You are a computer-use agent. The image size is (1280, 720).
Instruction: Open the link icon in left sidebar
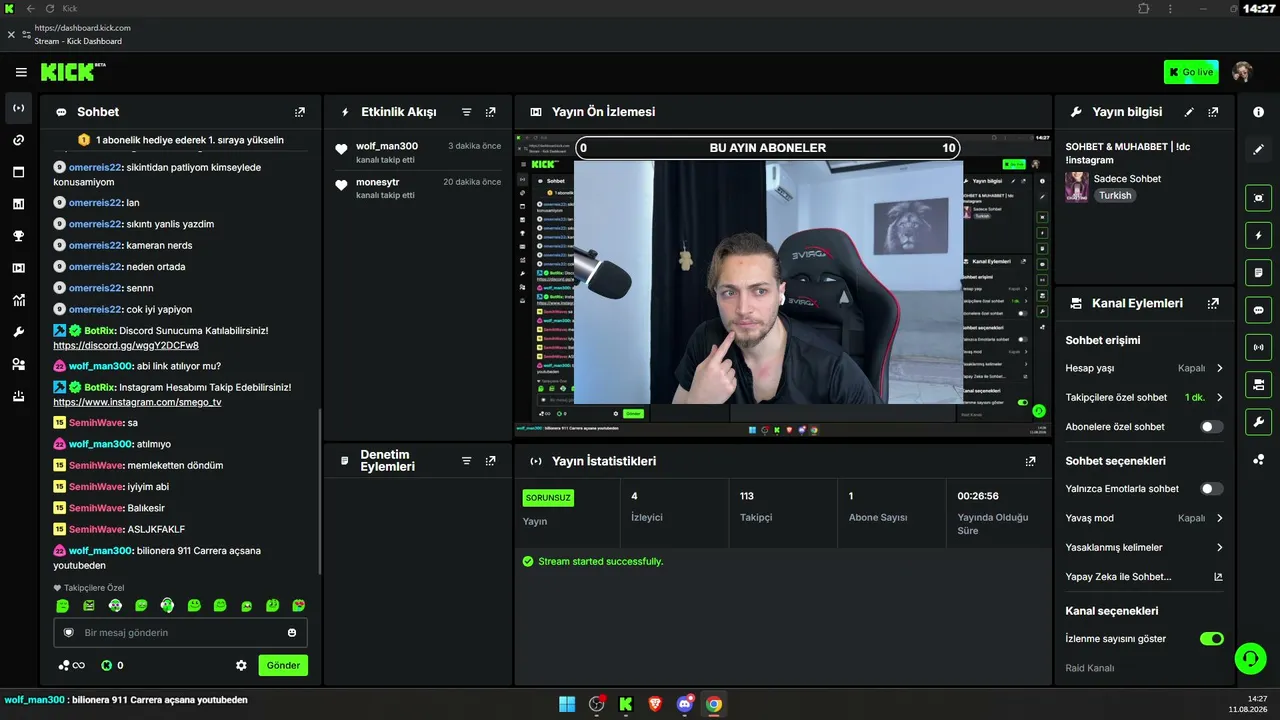(18, 140)
